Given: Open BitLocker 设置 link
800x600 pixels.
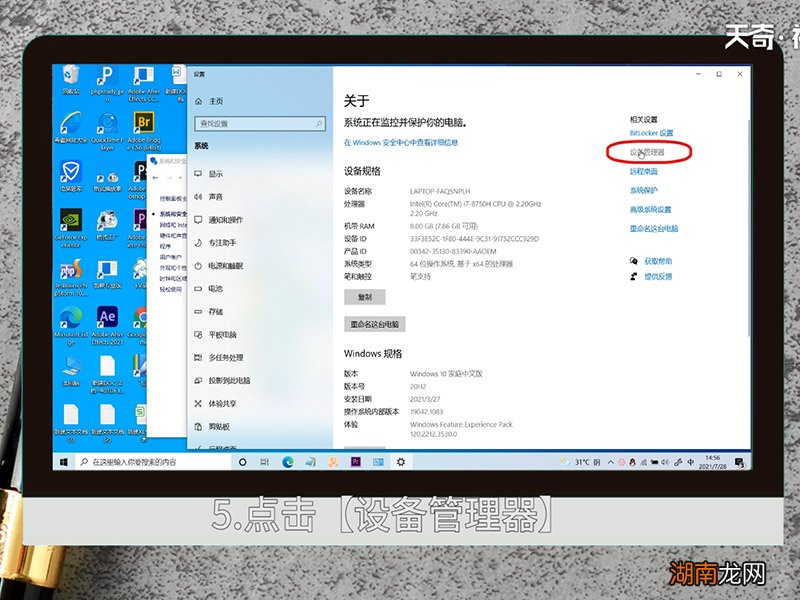Looking at the screenshot, I should tap(651, 133).
